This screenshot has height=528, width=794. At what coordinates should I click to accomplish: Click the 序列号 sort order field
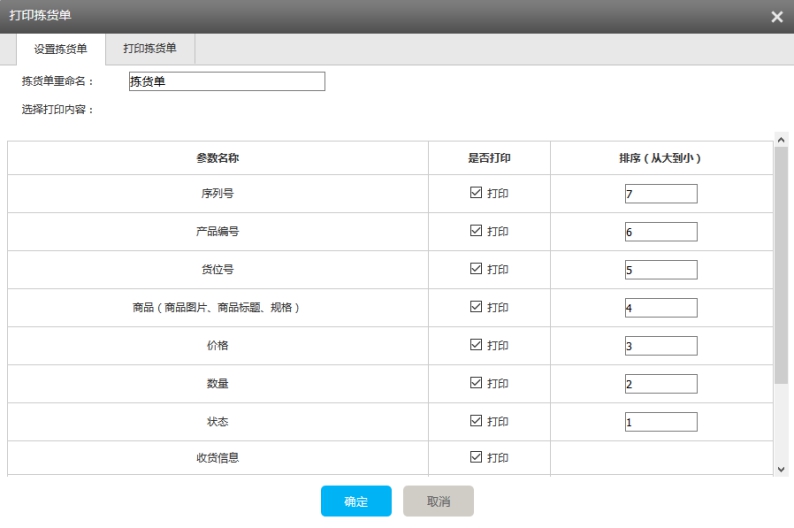(x=660, y=194)
